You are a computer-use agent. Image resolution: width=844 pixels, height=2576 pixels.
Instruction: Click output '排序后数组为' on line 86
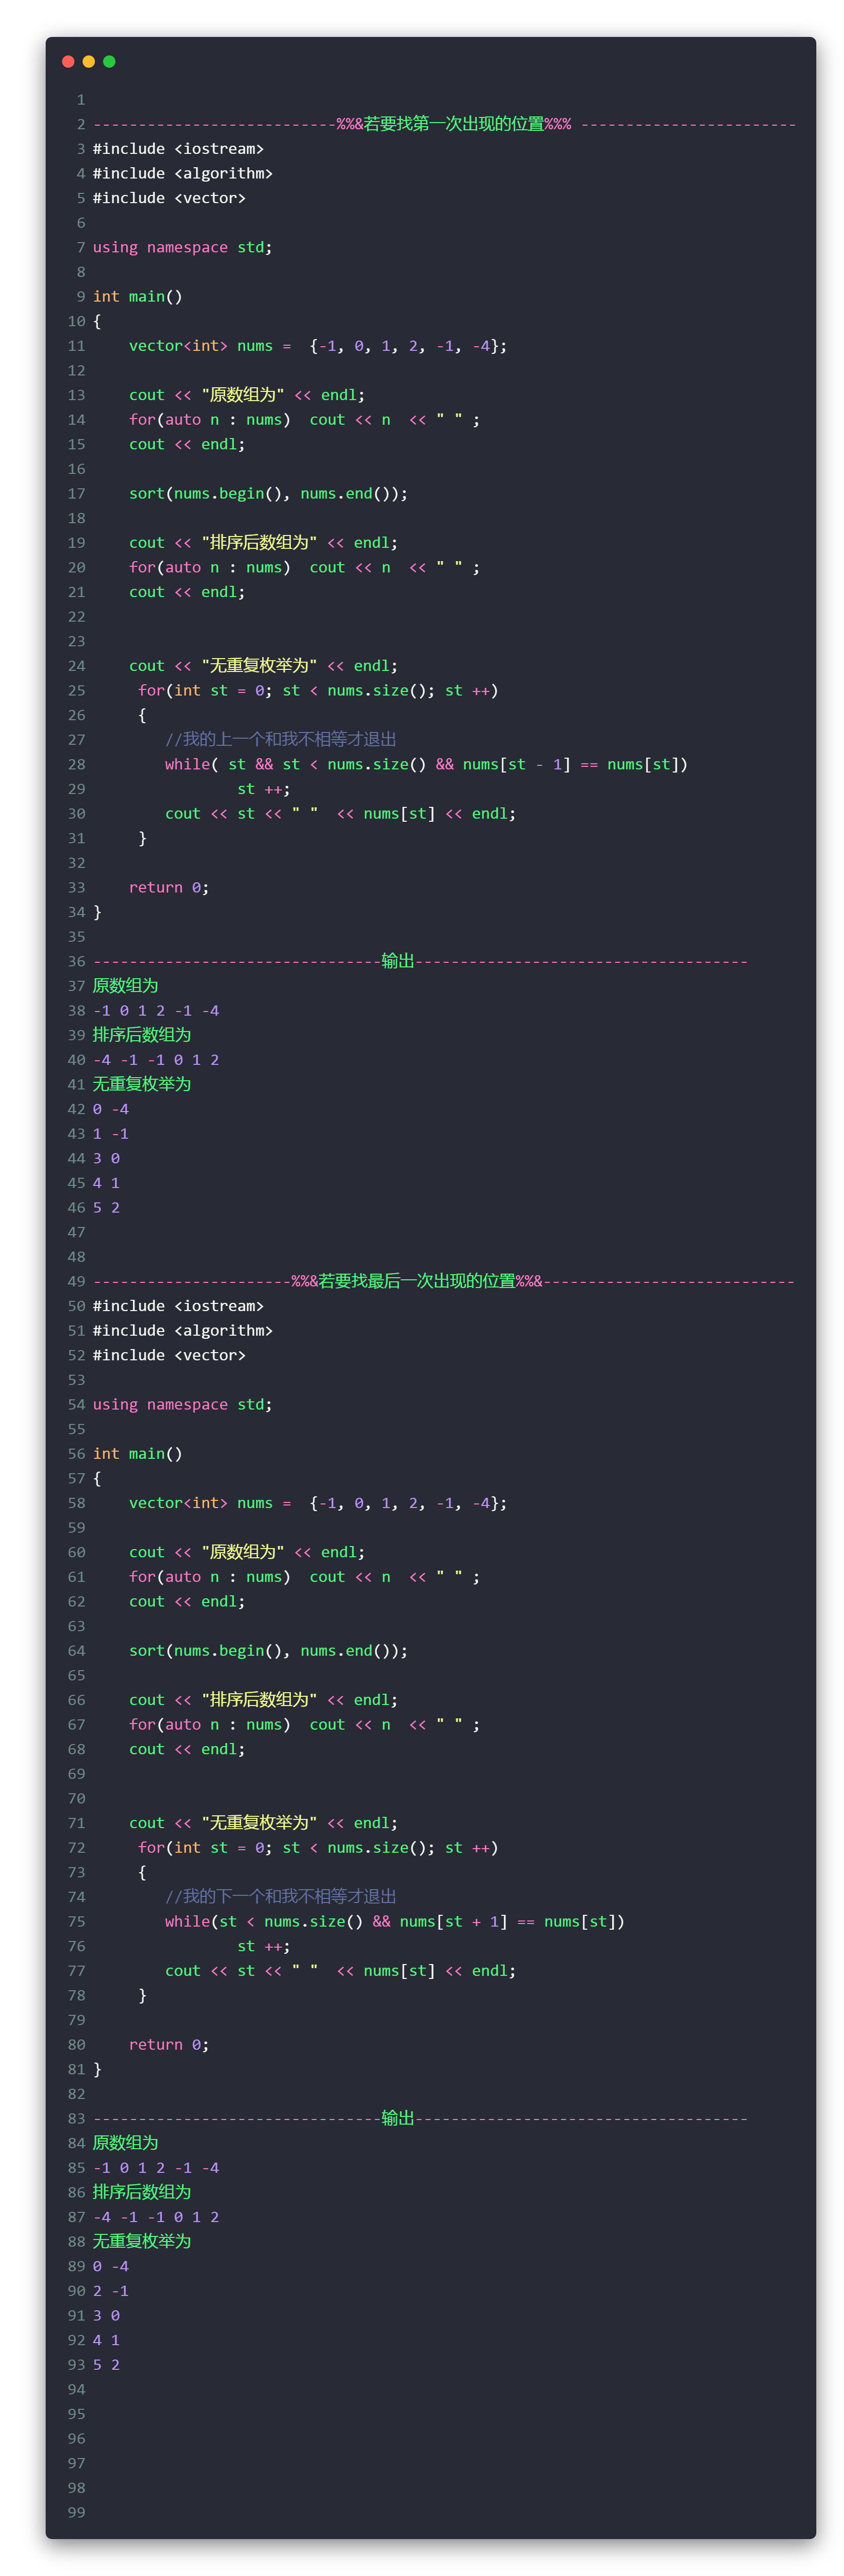pos(142,2192)
